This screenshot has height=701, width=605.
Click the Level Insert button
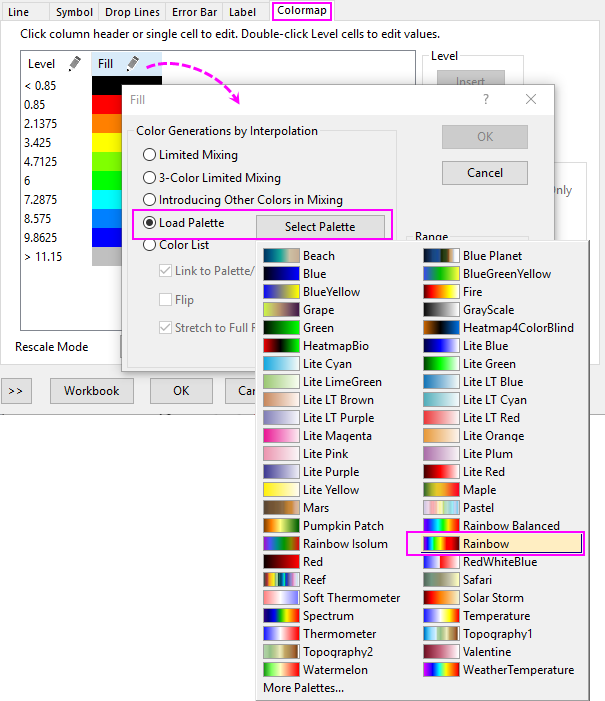click(470, 78)
